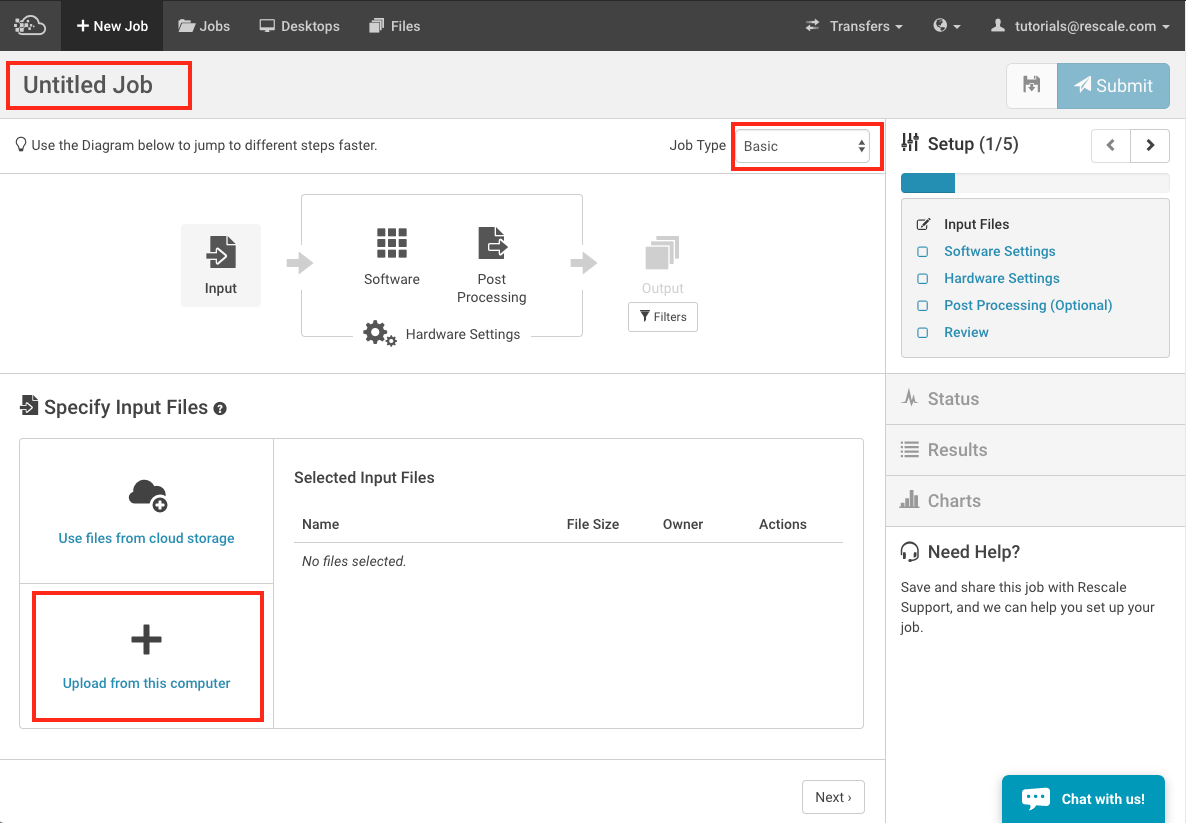Expand the Transfers dropdown menu
Image resolution: width=1186 pixels, height=823 pixels.
(855, 26)
